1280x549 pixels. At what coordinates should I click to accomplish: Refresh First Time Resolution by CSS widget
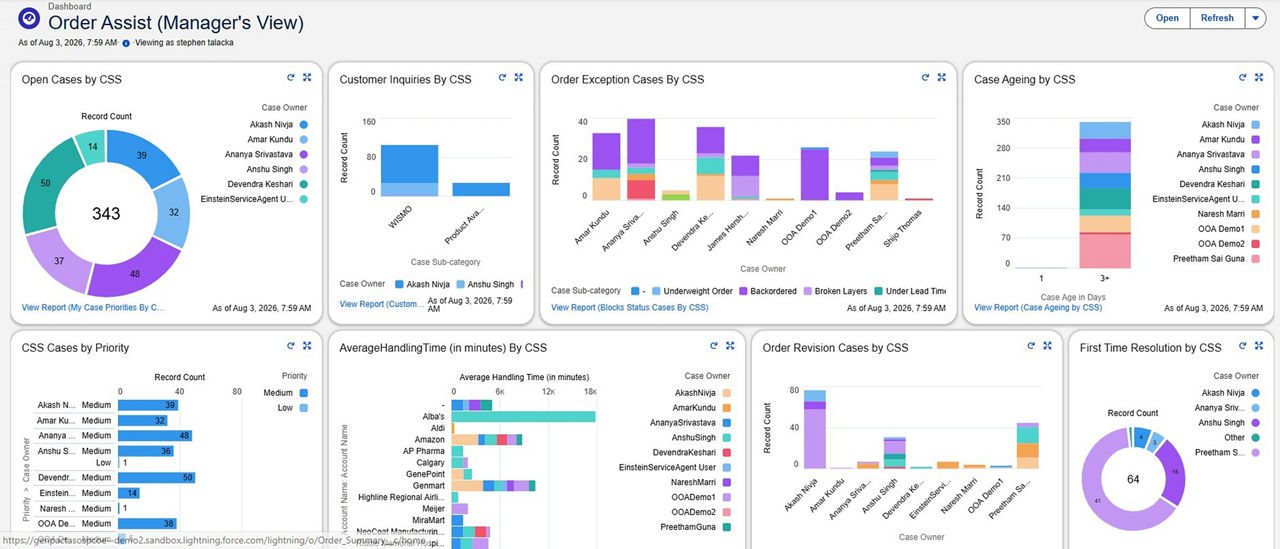pos(1242,346)
